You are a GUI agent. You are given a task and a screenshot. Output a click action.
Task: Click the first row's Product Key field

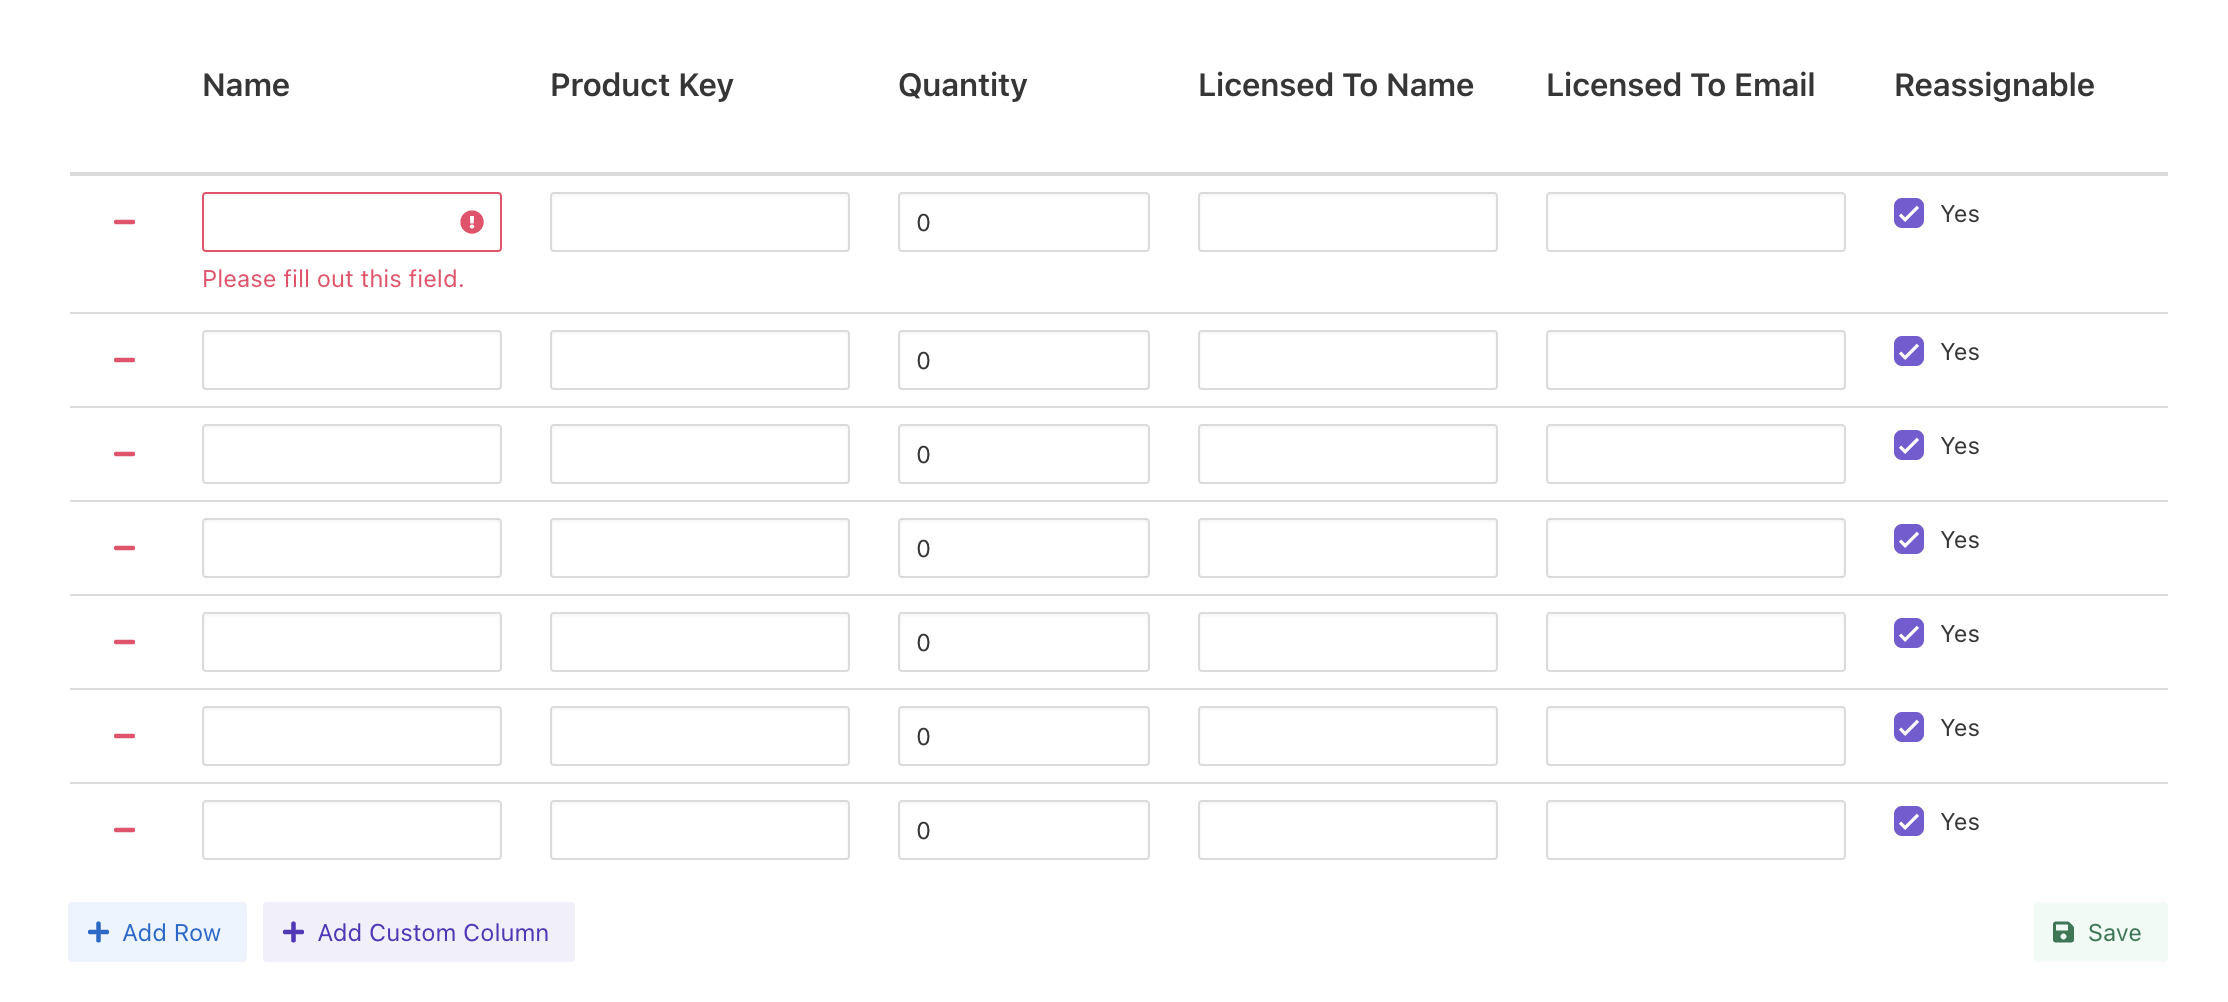point(699,222)
